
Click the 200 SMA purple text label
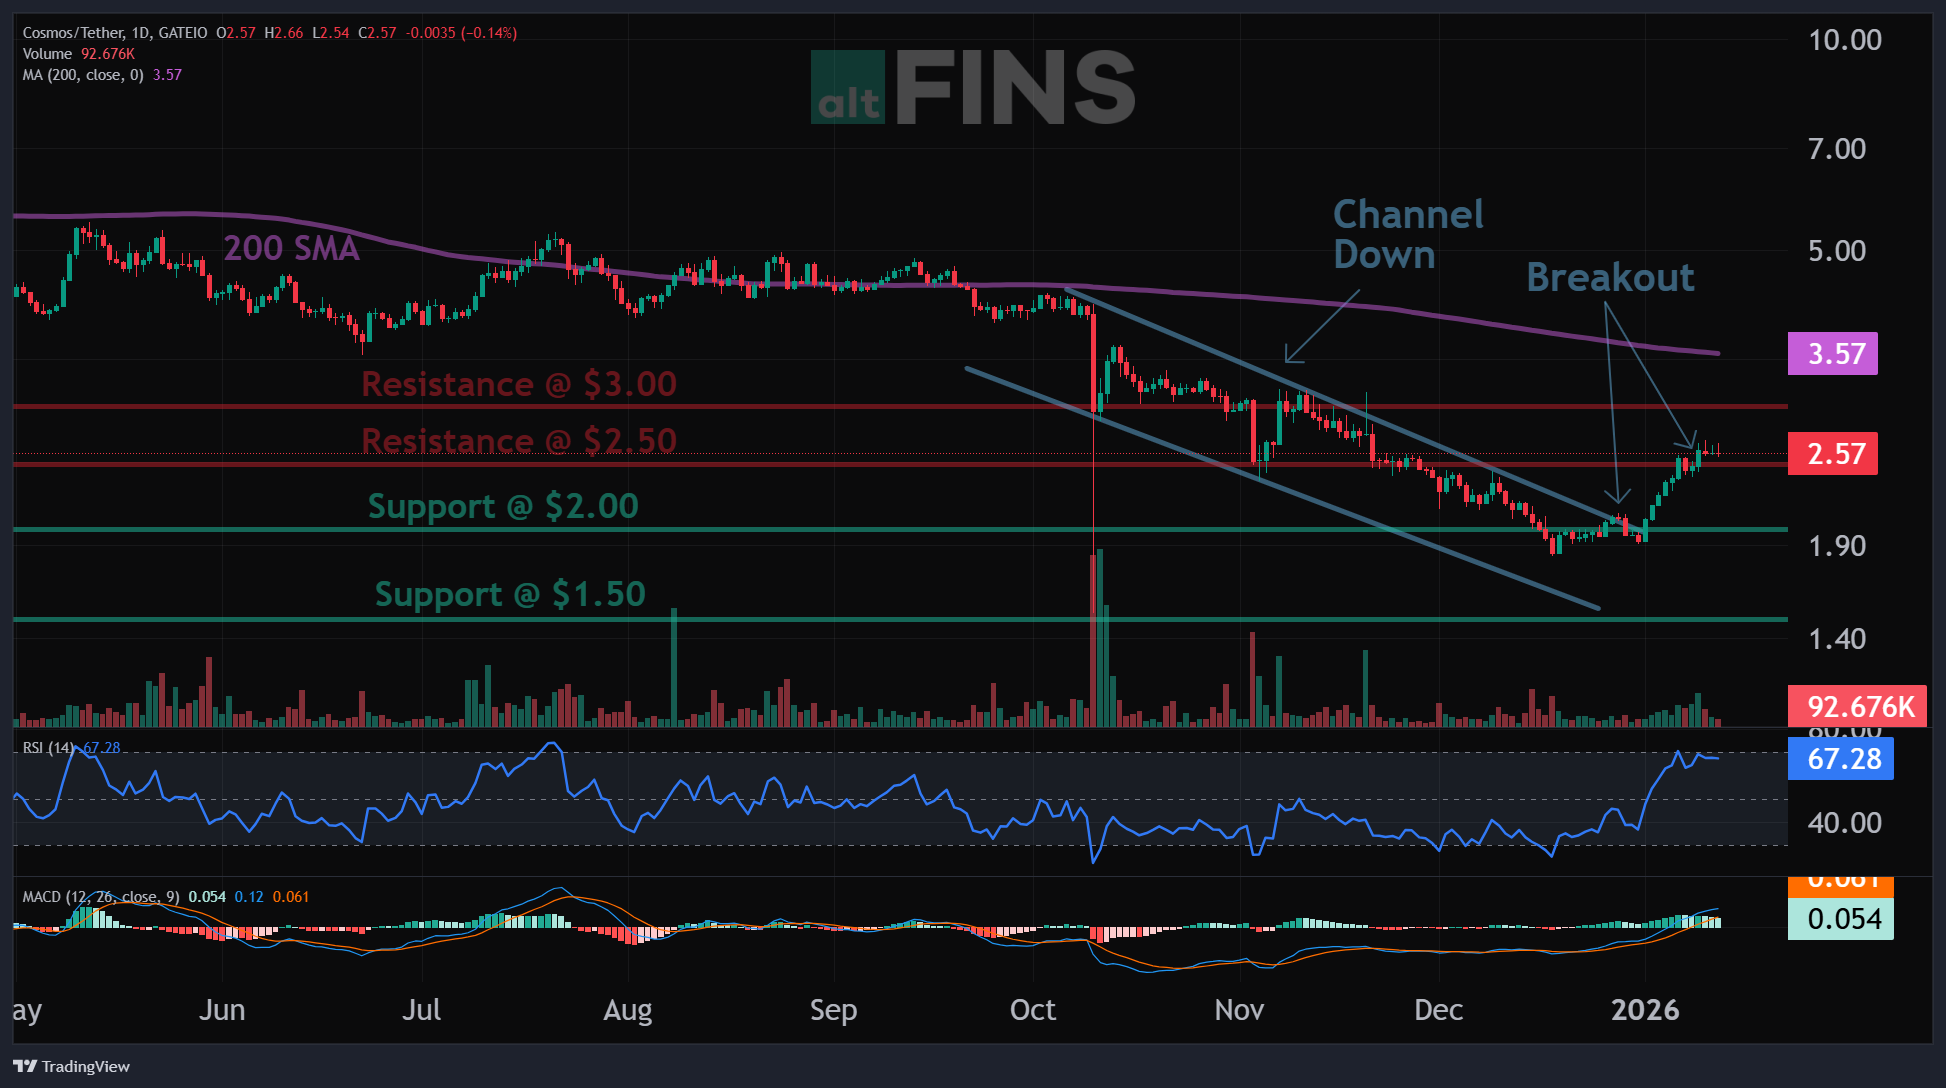pyautogui.click(x=290, y=248)
